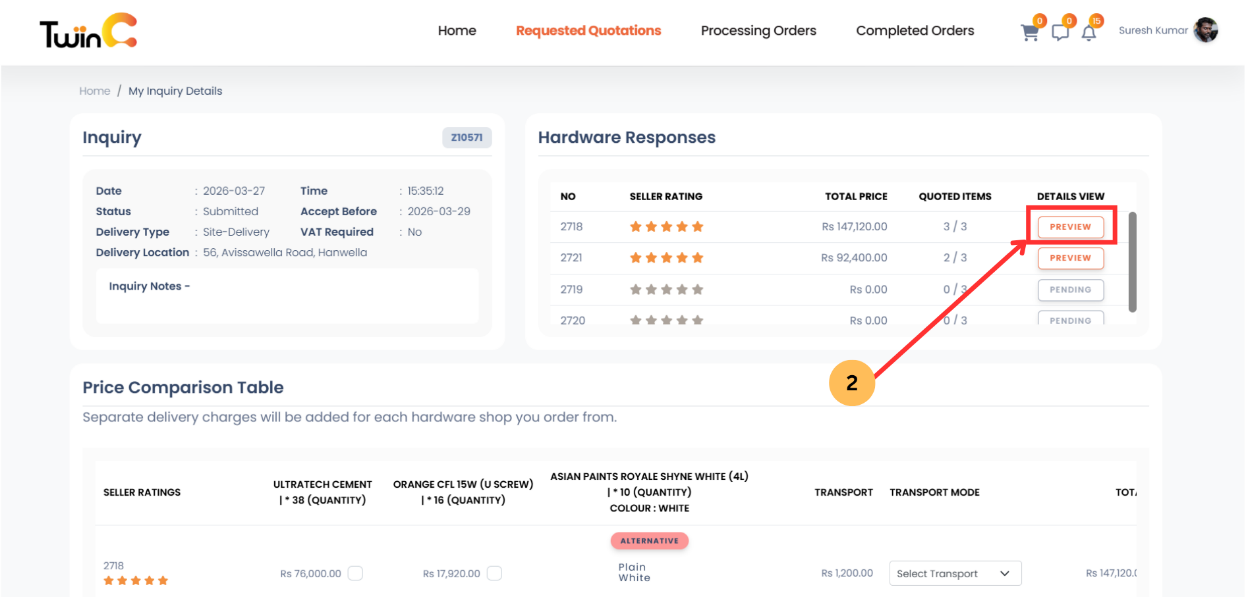Open Suresh Kumar's profile avatar
Screen dimensions: 1246x597
(x=1205, y=30)
